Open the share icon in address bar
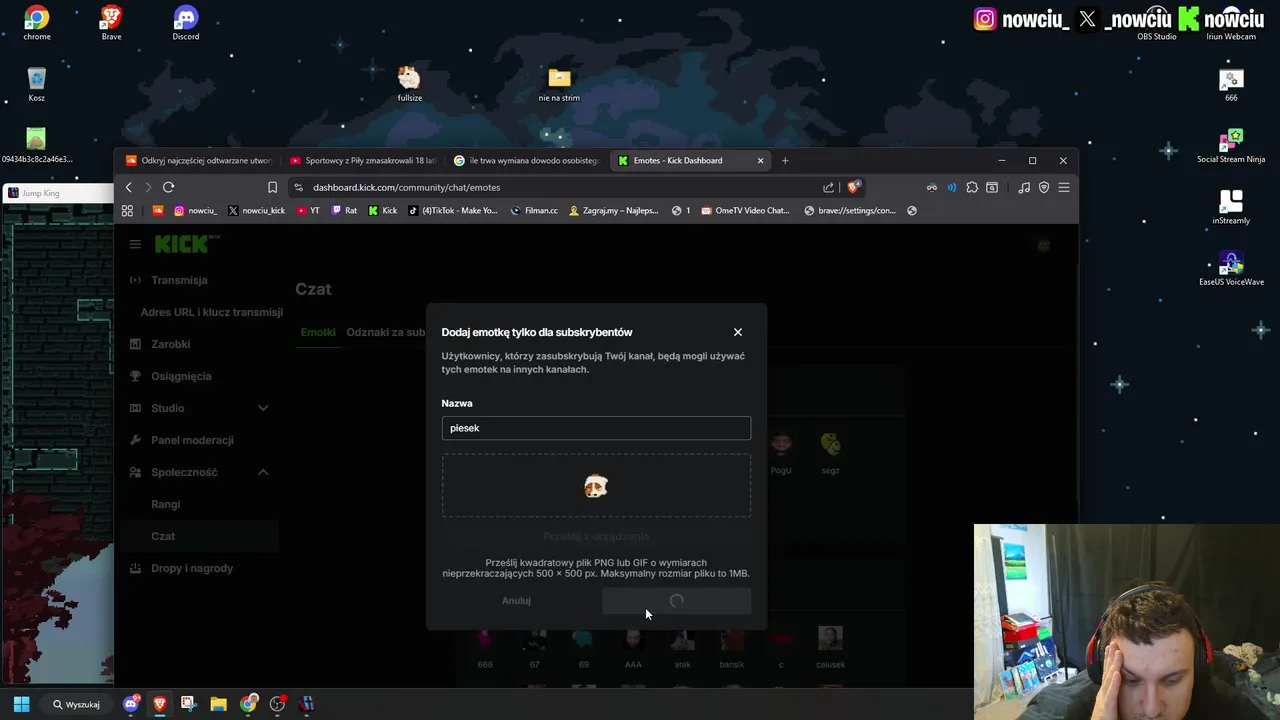1280x720 pixels. tap(828, 187)
